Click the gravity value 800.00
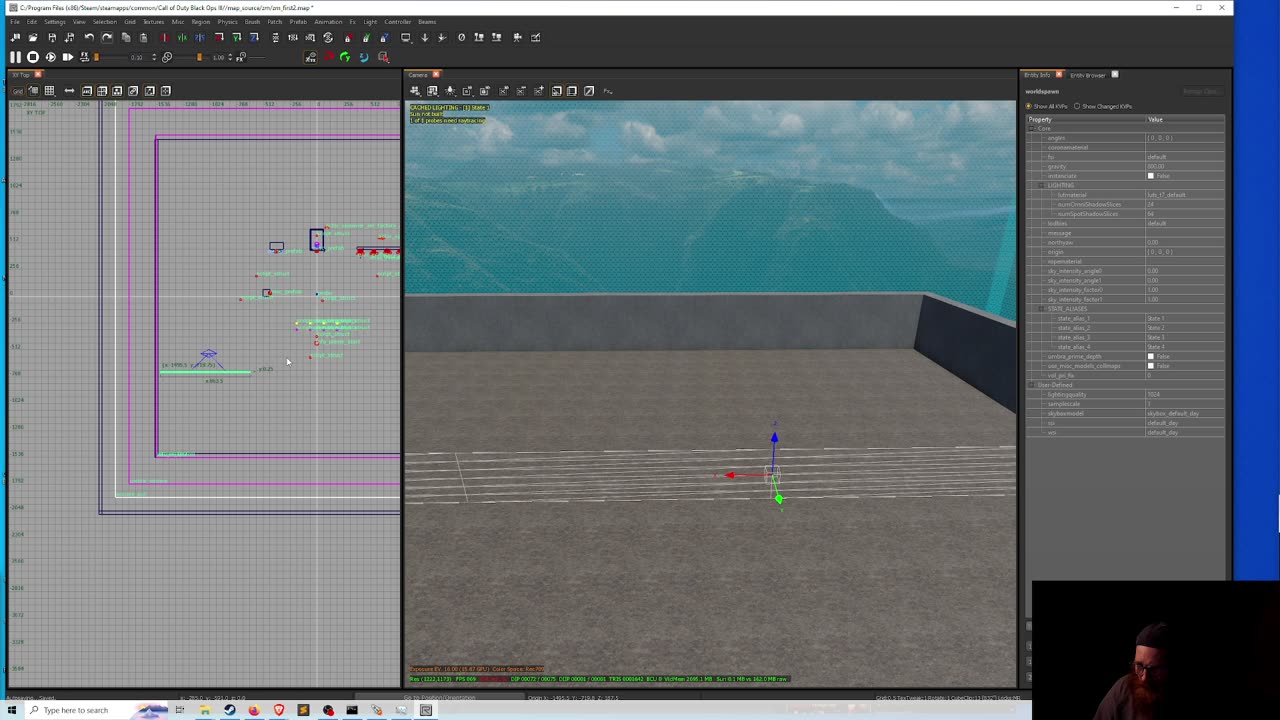1280x720 pixels. pyautogui.click(x=1185, y=166)
